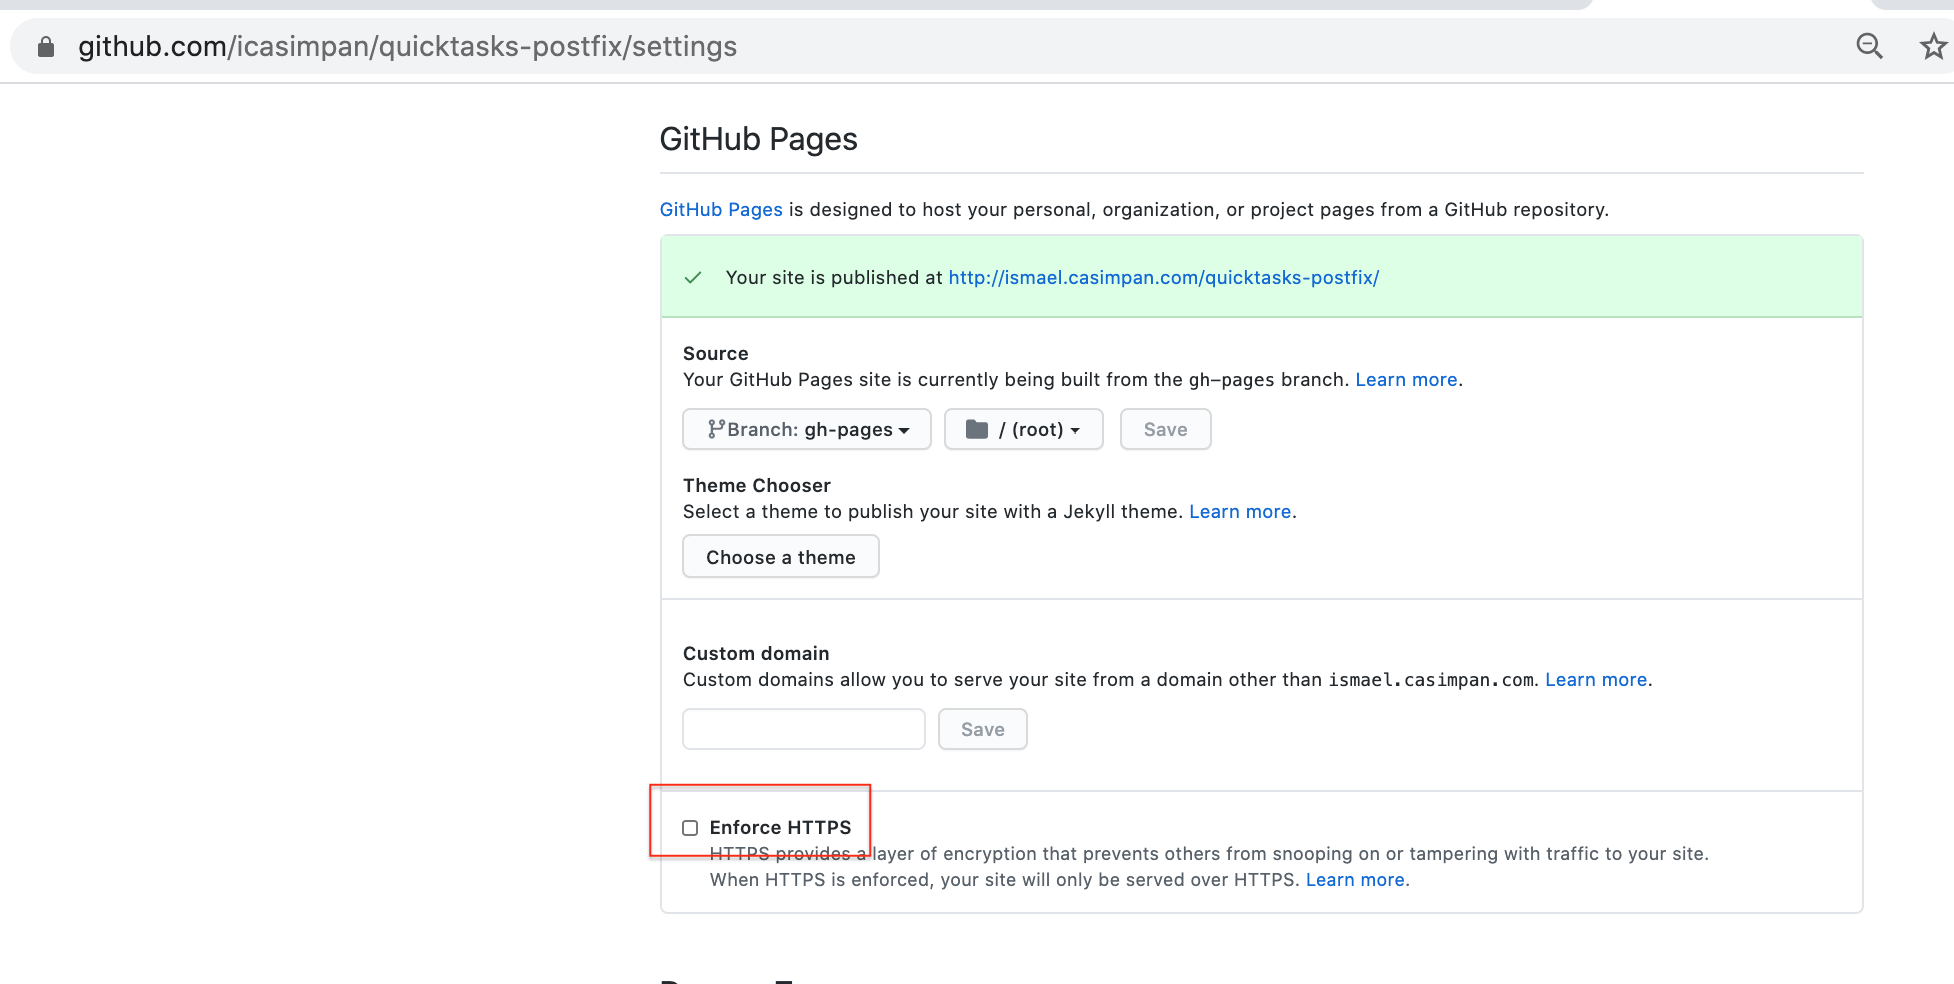Click inside the custom domain input field
The height and width of the screenshot is (984, 1954).
[803, 729]
